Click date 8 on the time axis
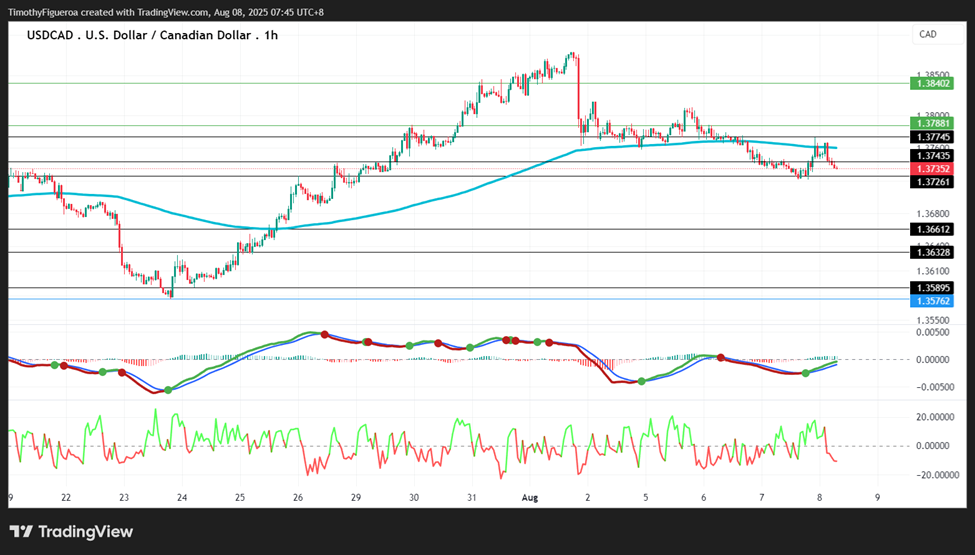975x555 pixels. (x=820, y=497)
